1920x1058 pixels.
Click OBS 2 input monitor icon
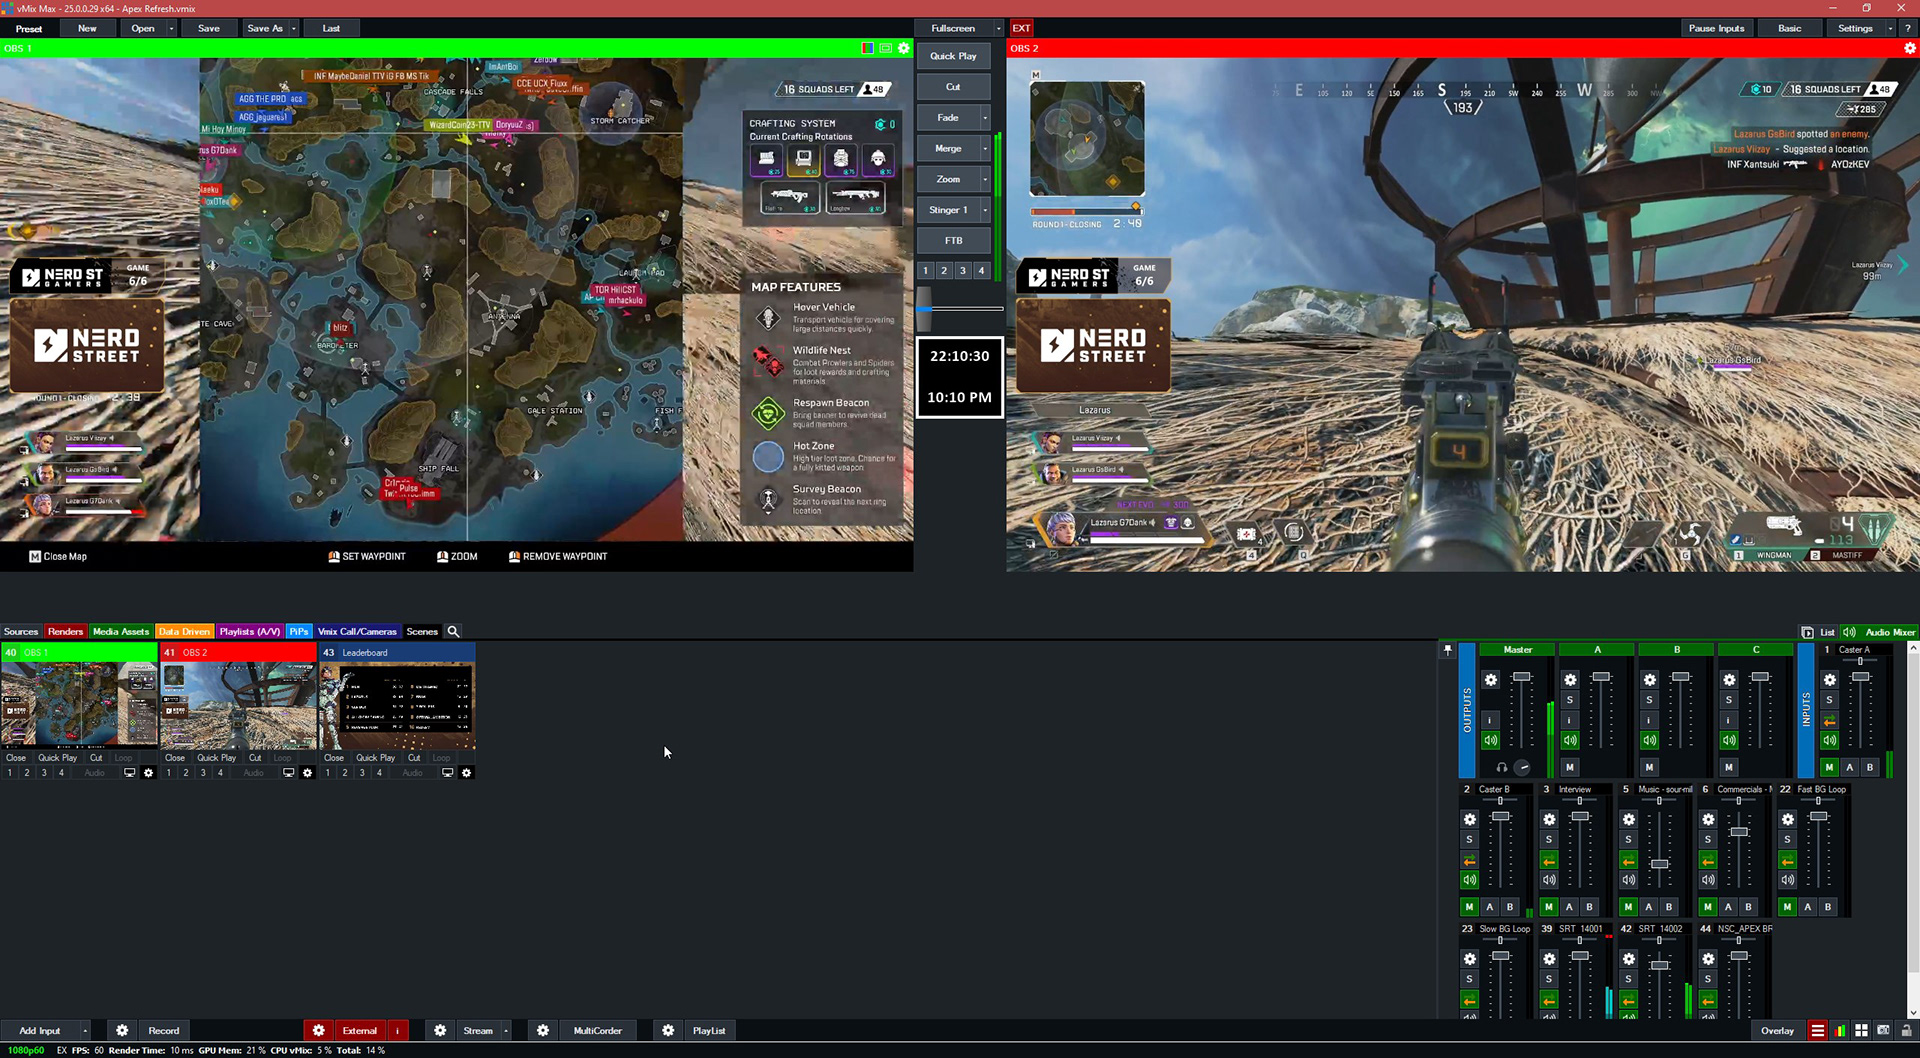[288, 773]
